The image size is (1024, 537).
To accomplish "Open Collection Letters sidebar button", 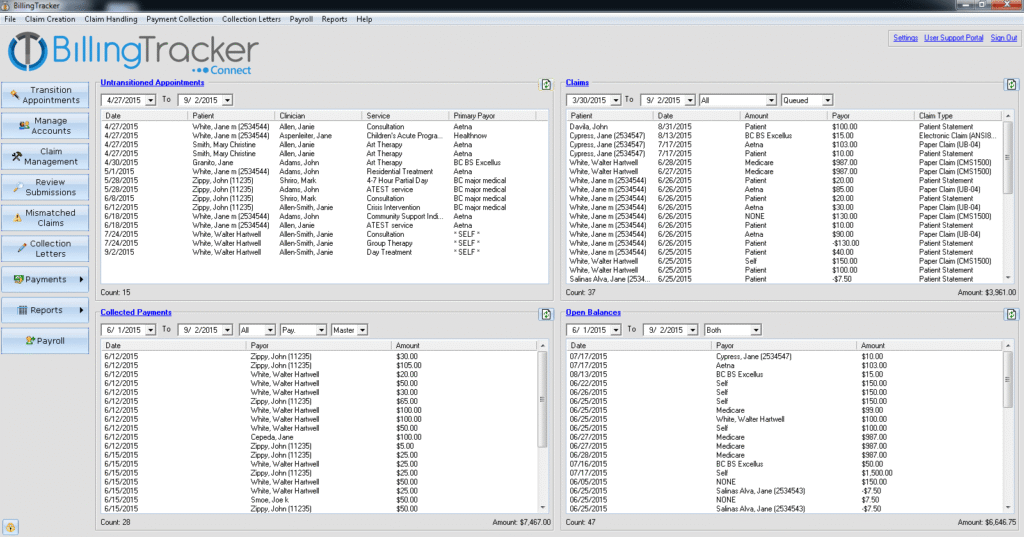I will click(x=45, y=249).
